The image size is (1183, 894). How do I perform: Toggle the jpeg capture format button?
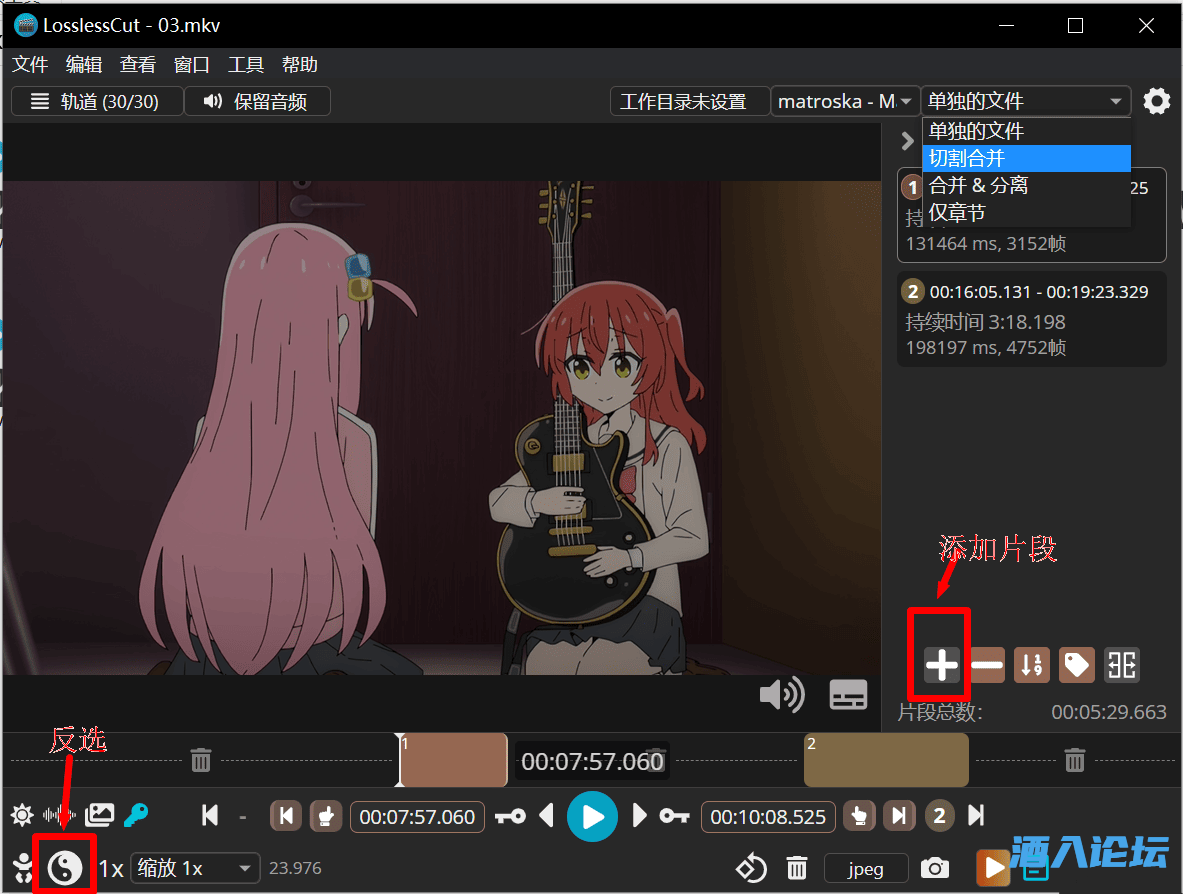tap(866, 868)
